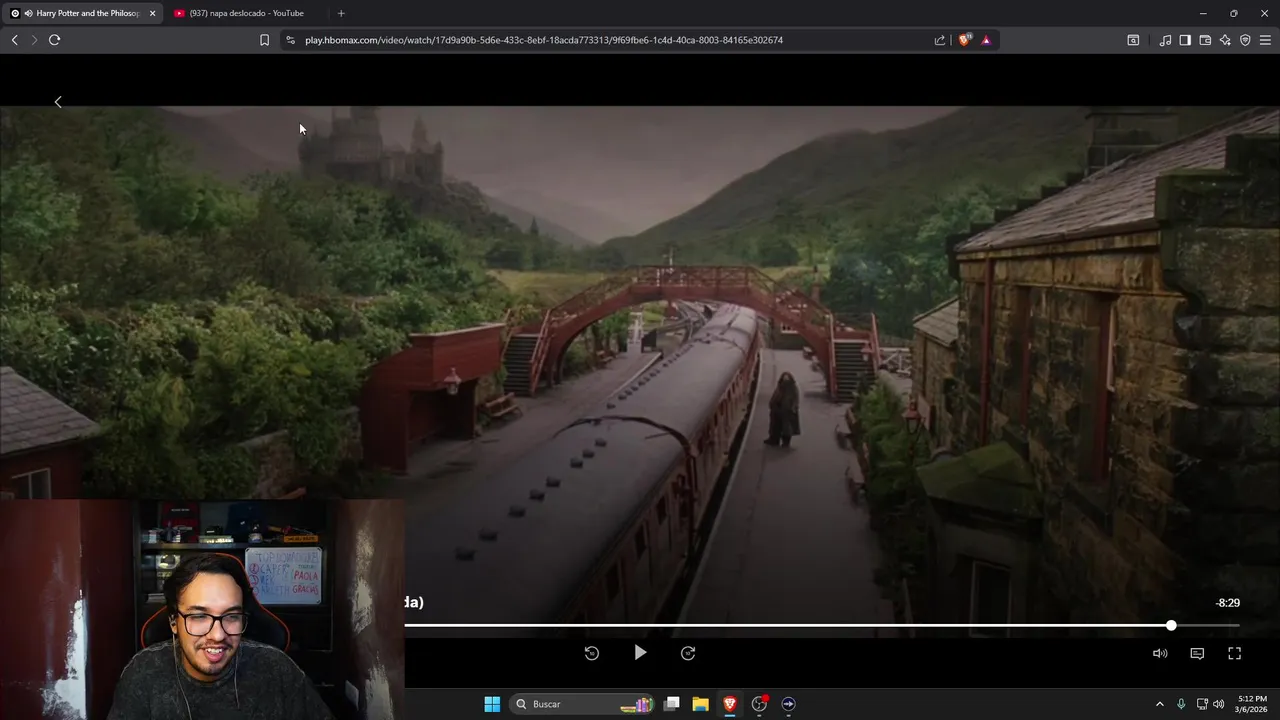The image size is (1280, 720).
Task: Reload the current page
Action: click(x=55, y=40)
